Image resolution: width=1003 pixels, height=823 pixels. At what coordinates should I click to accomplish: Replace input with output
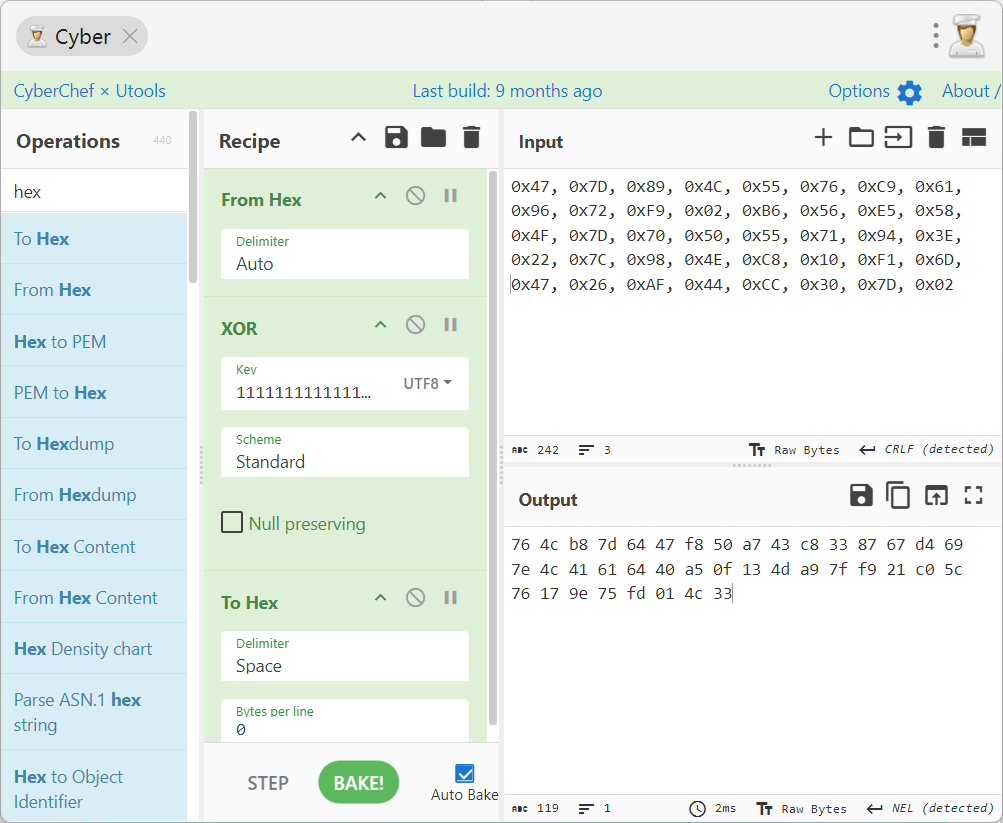tap(936, 496)
